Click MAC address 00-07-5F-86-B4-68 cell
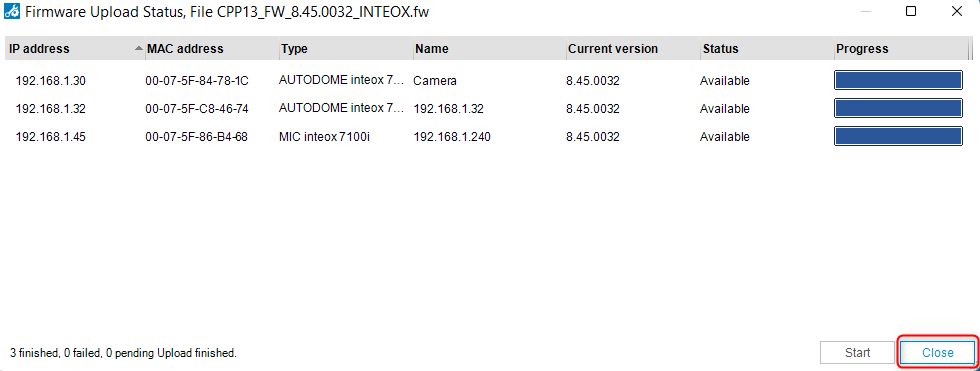This screenshot has width=980, height=371. [196, 137]
